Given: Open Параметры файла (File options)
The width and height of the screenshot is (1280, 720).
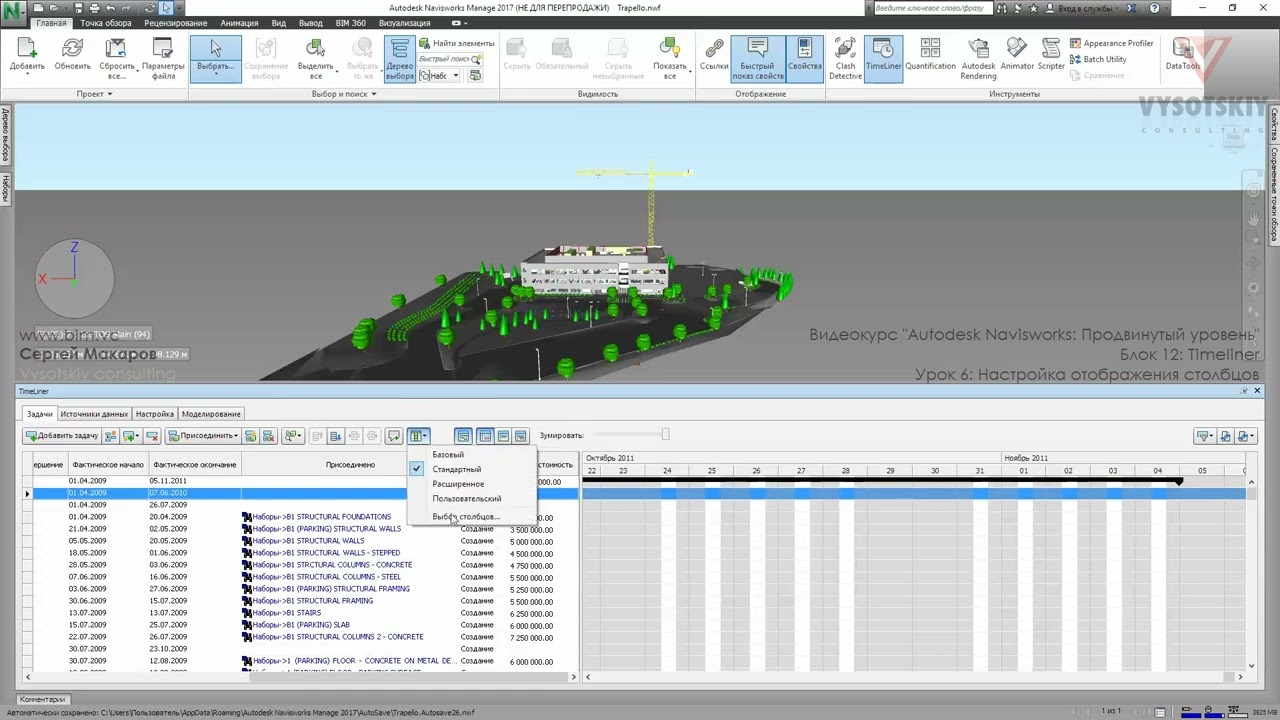Looking at the screenshot, I should click(162, 60).
